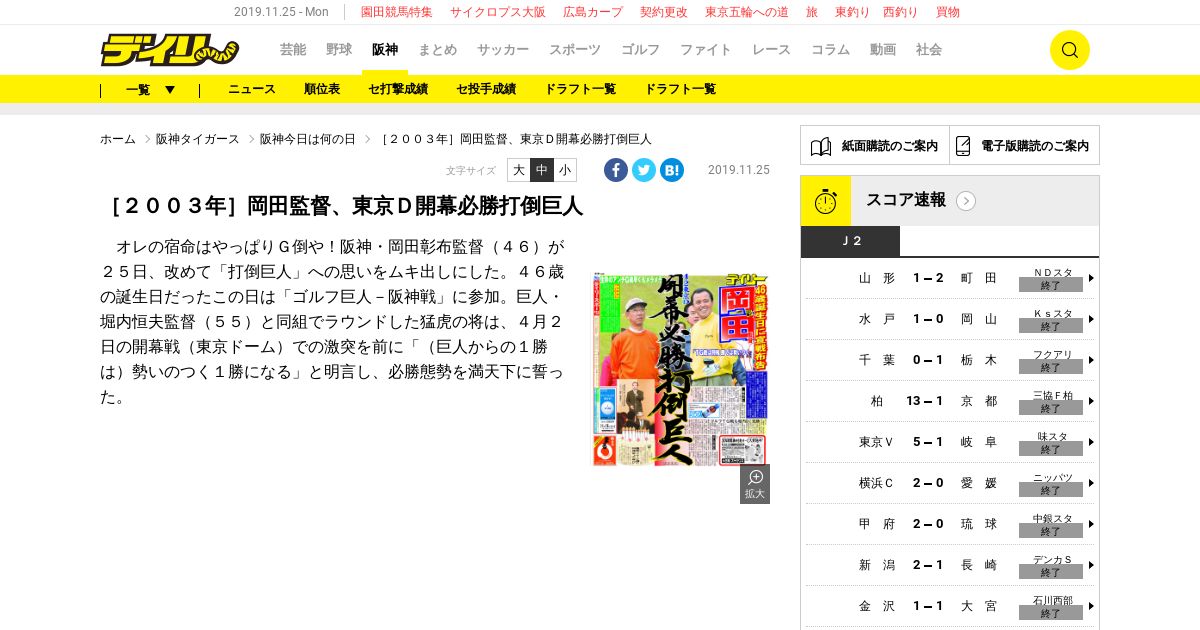Share article on Twitter

(x=644, y=170)
